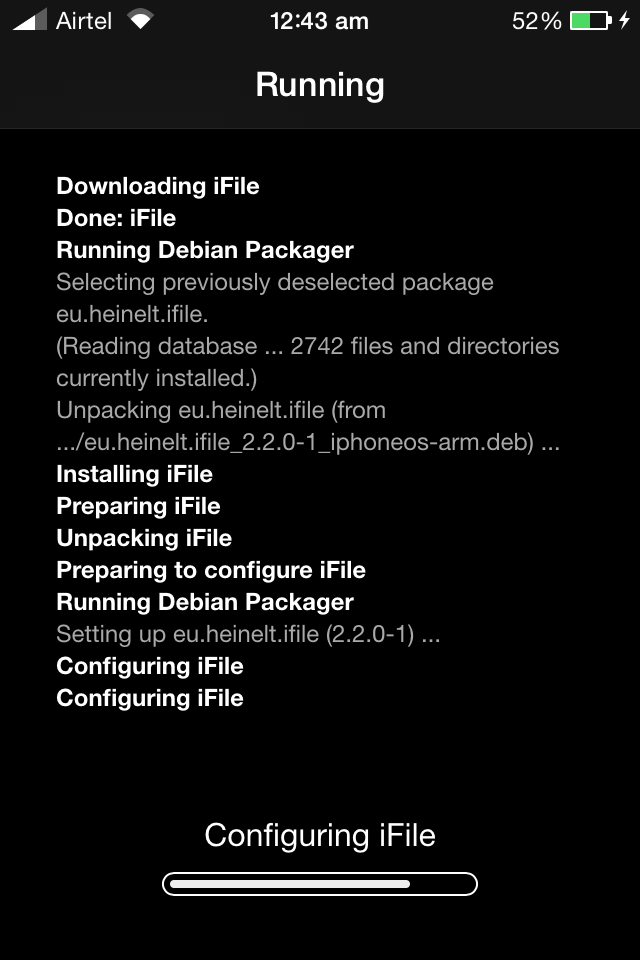
Task: Tap the Preparing to configure iFile line
Action: tap(211, 570)
